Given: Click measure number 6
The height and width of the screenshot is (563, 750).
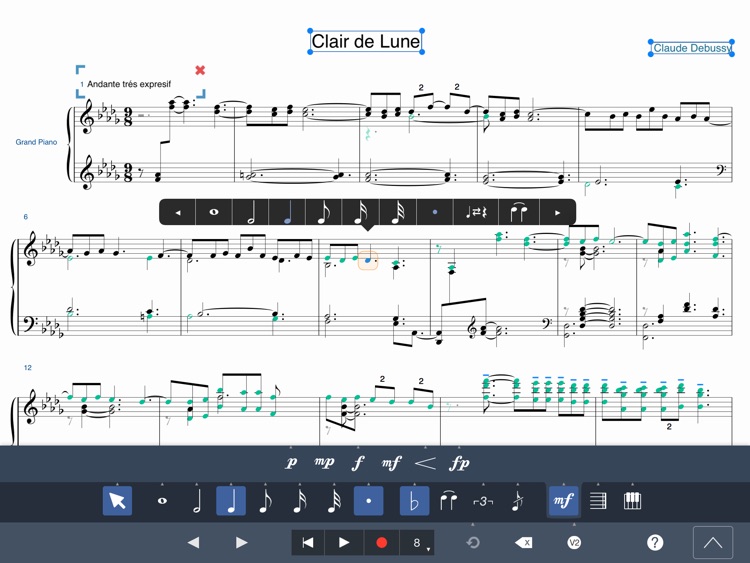Looking at the screenshot, I should 26,217.
